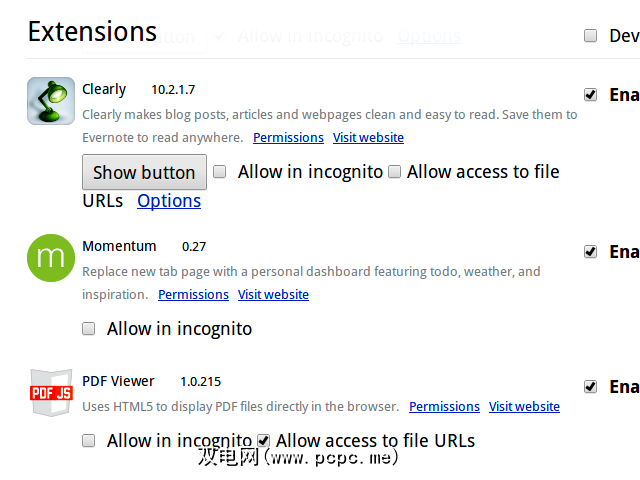
Task: Open Momentum's Permissions link
Action: tap(193, 295)
